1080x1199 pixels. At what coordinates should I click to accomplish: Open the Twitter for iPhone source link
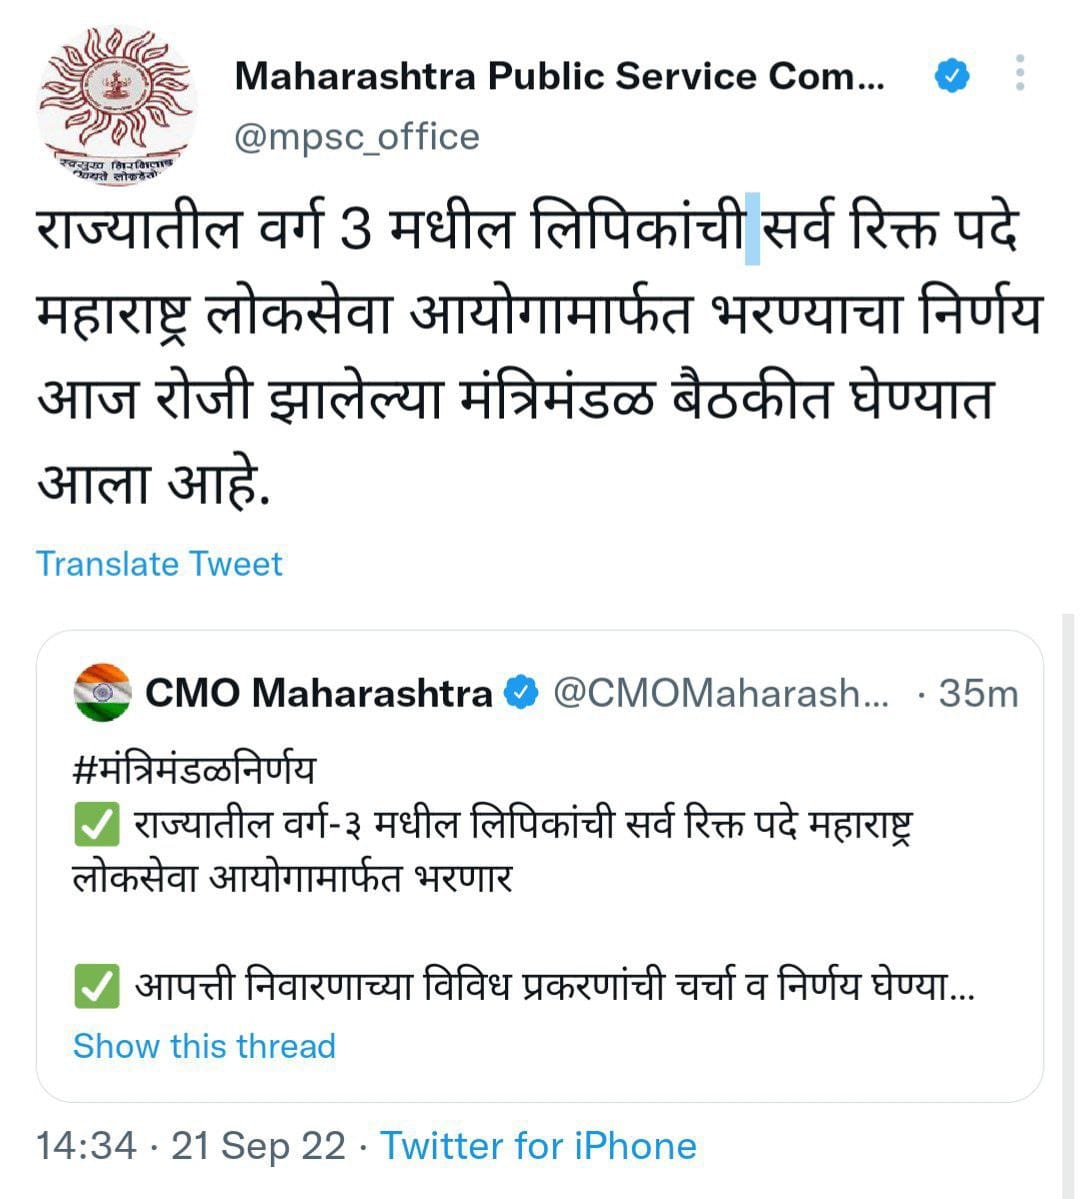click(x=538, y=1146)
